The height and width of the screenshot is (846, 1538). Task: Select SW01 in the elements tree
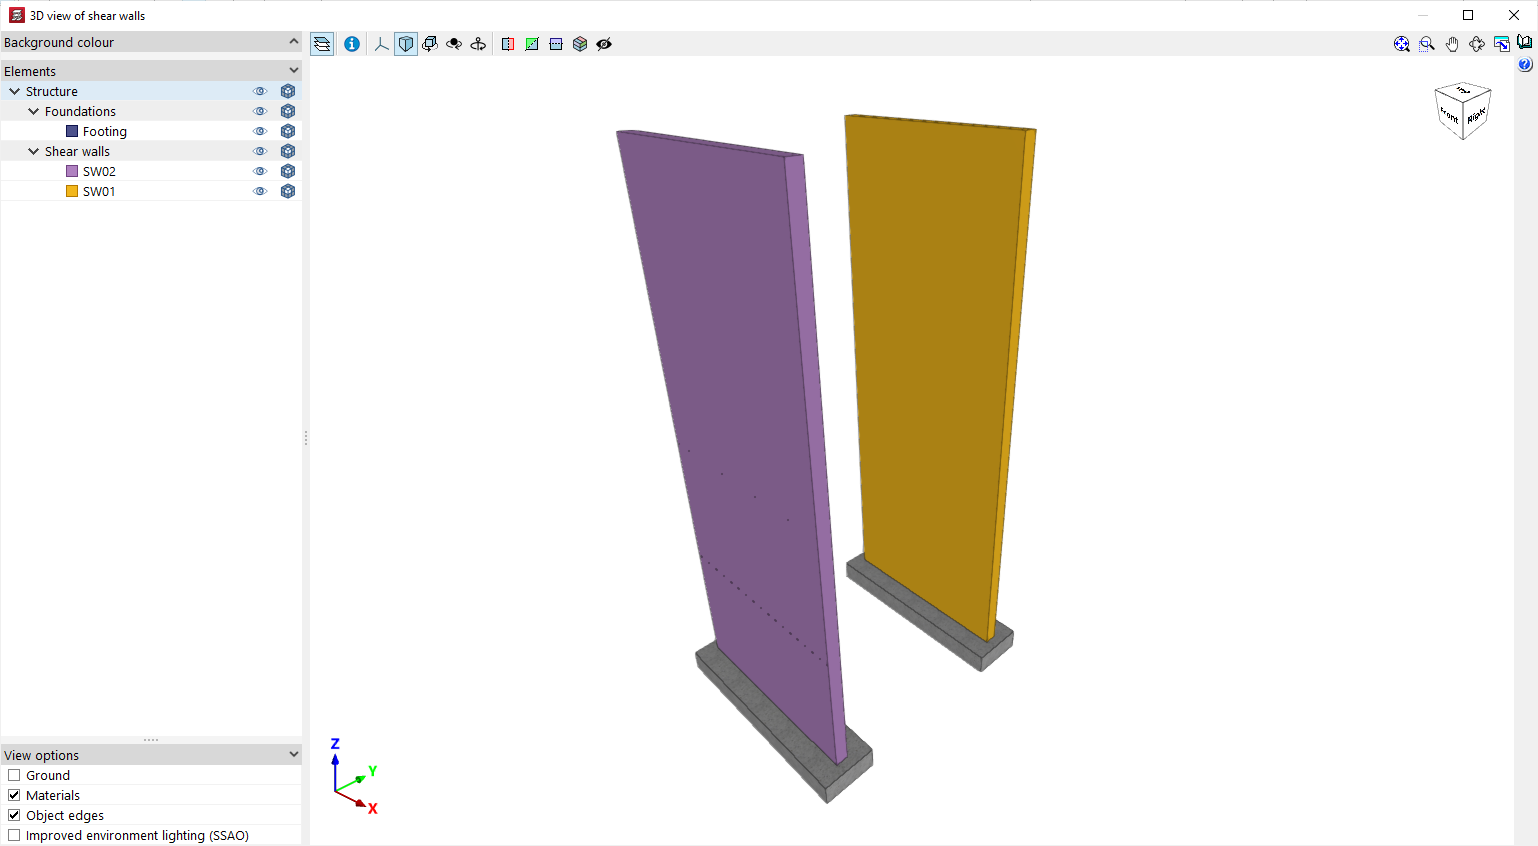coord(151,191)
